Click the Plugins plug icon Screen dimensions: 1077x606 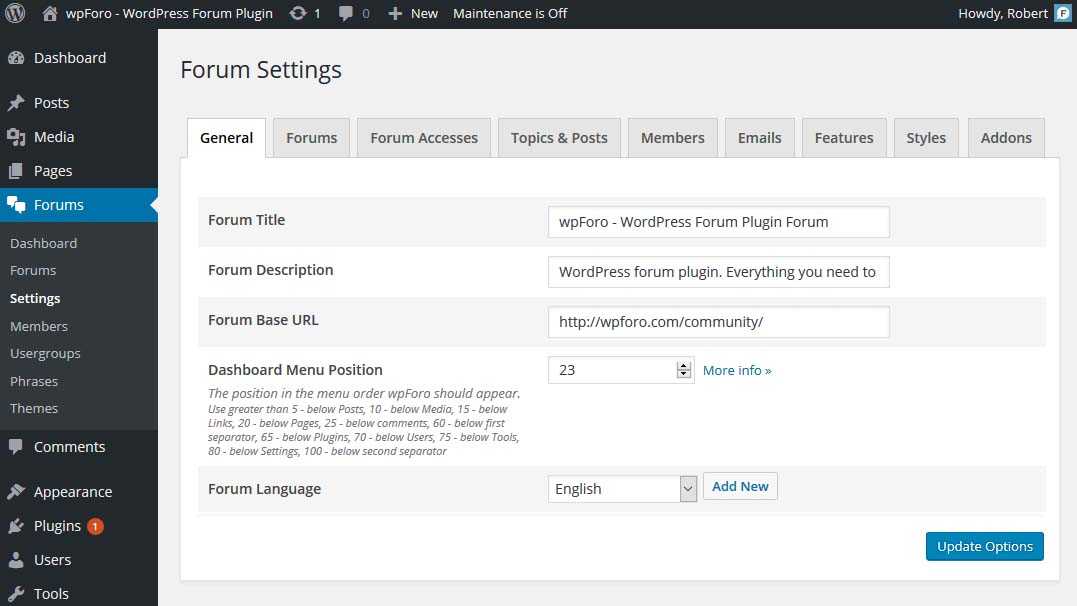coord(16,526)
